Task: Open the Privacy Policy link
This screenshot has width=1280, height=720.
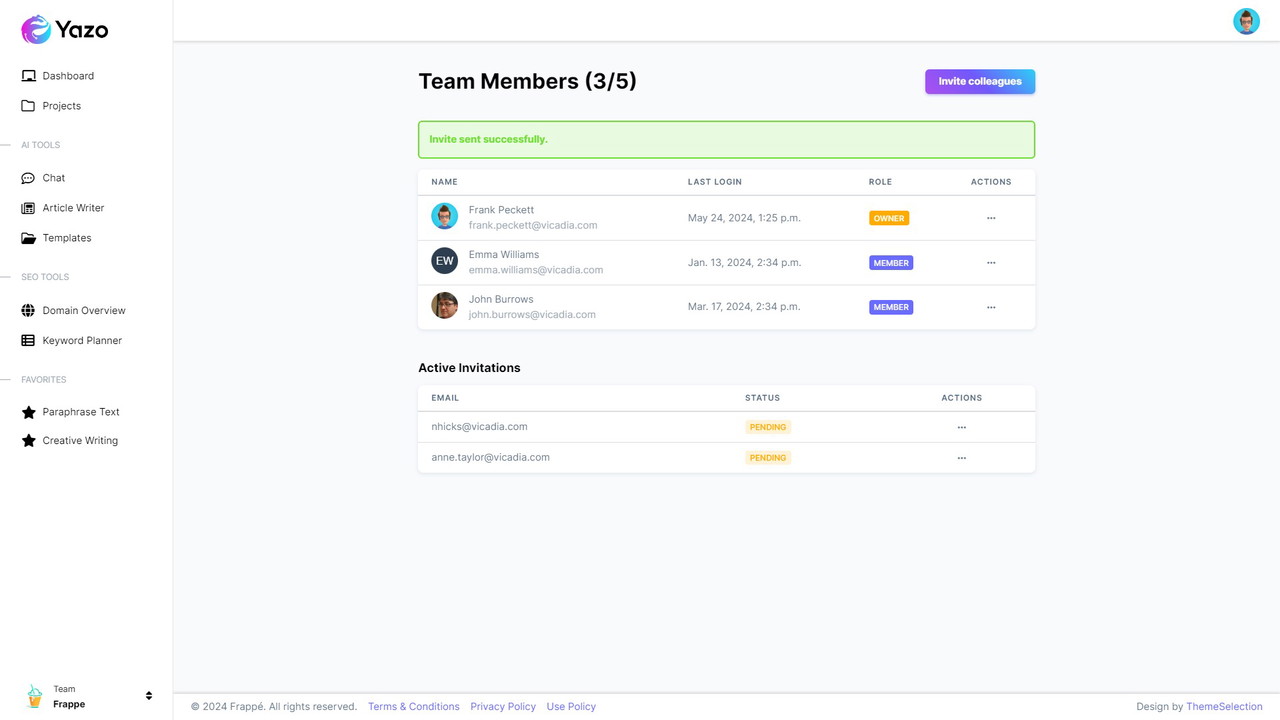Action: pyautogui.click(x=503, y=707)
